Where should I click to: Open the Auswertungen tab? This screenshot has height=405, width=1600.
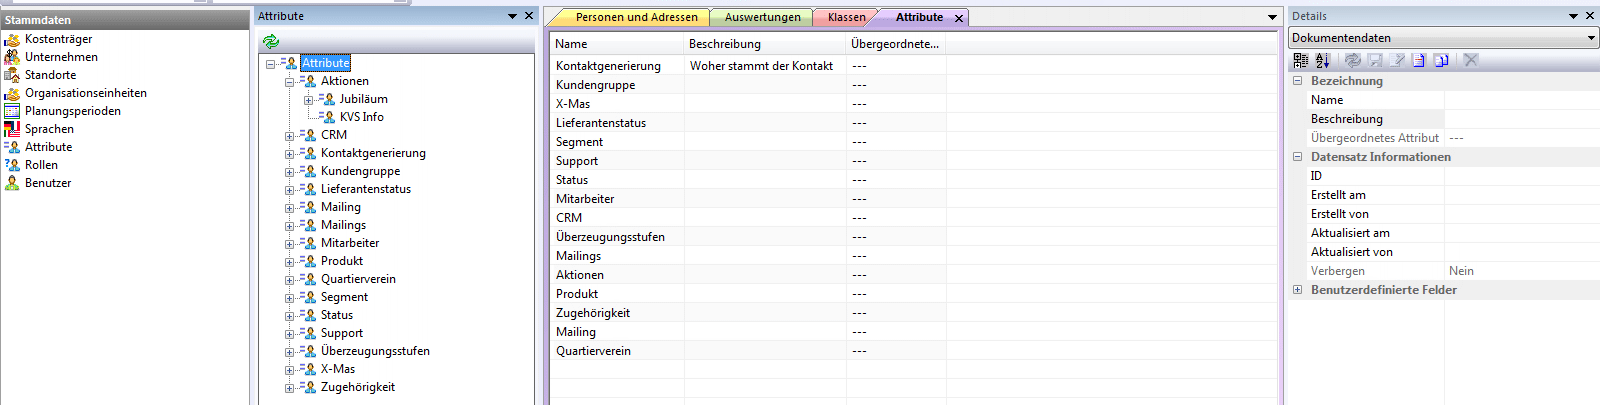[x=762, y=17]
